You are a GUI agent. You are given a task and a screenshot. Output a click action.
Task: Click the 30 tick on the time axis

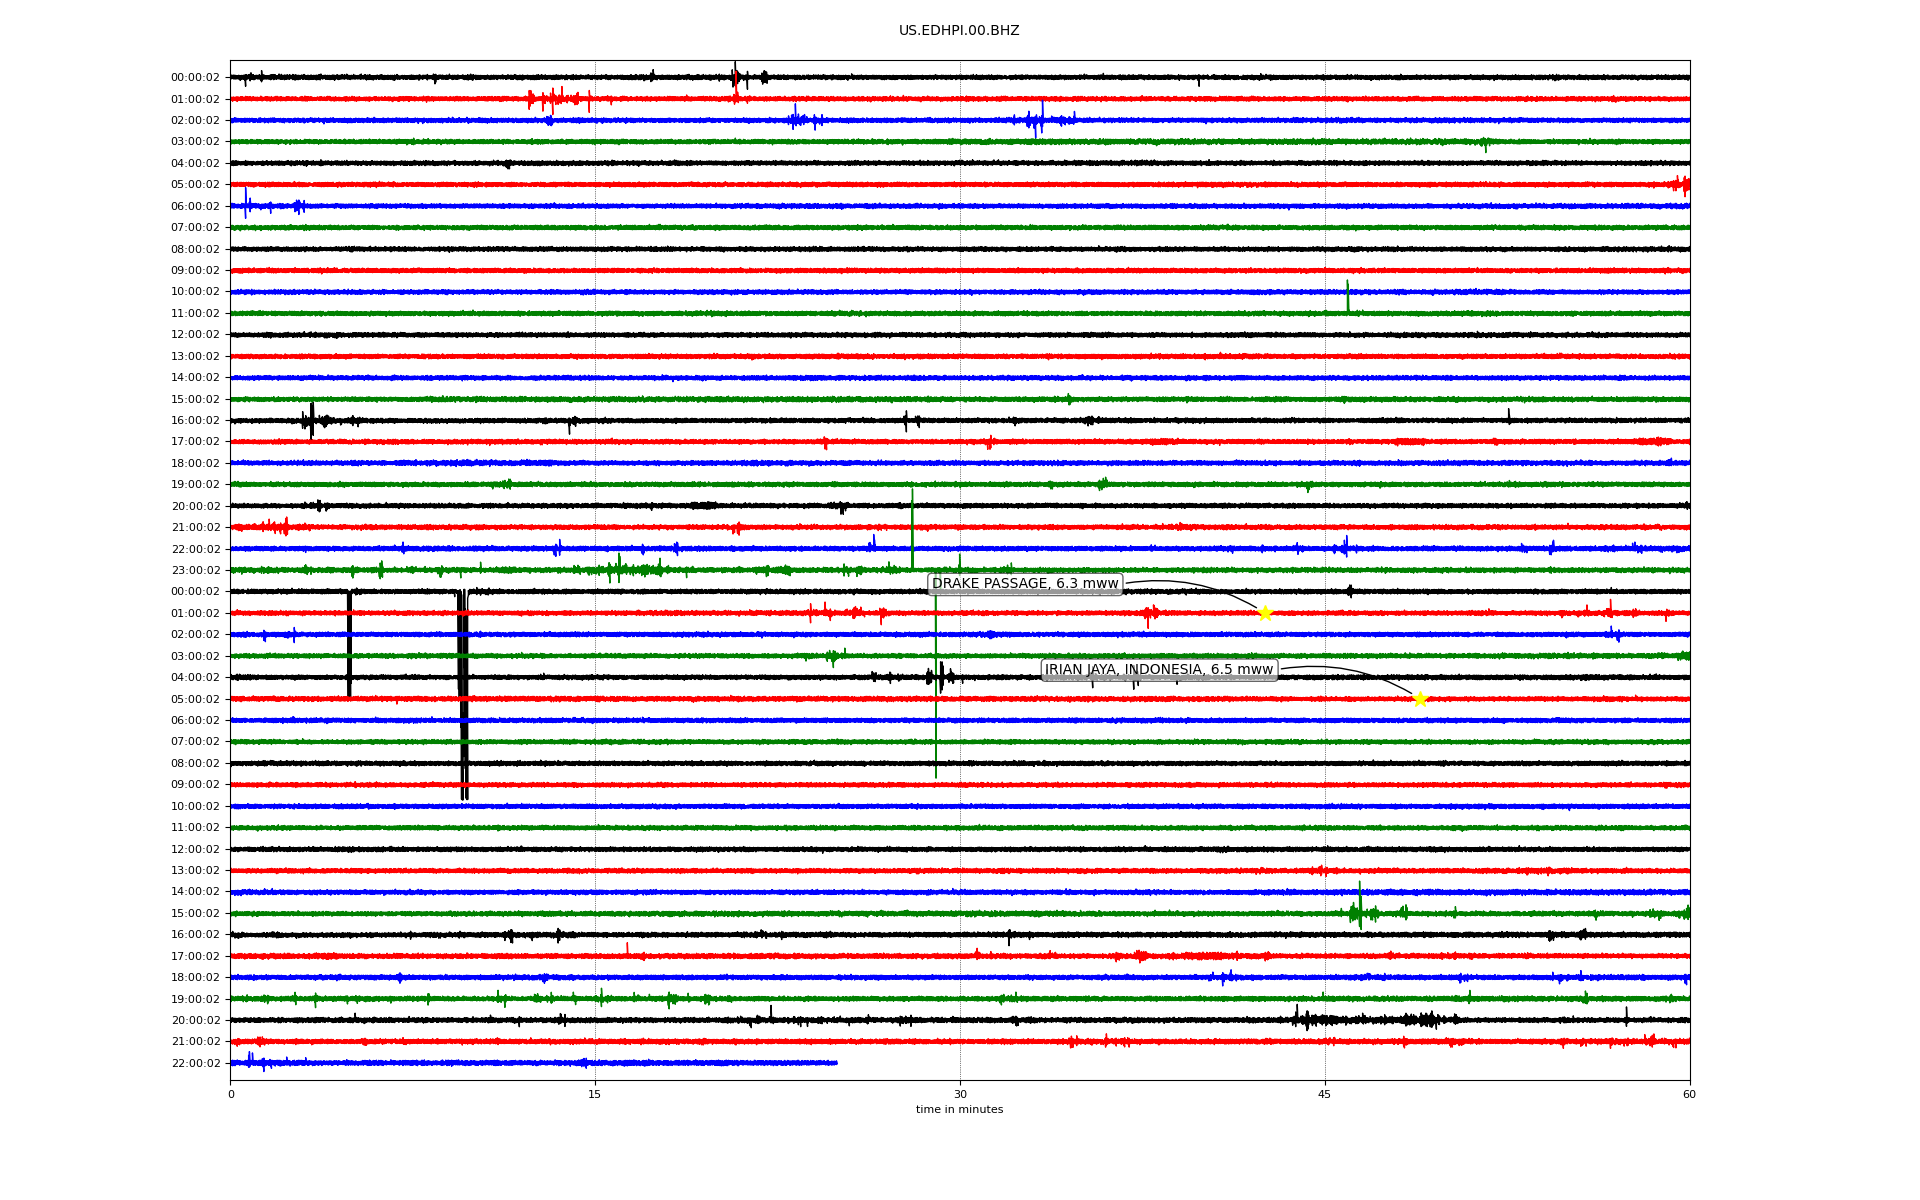click(960, 1094)
